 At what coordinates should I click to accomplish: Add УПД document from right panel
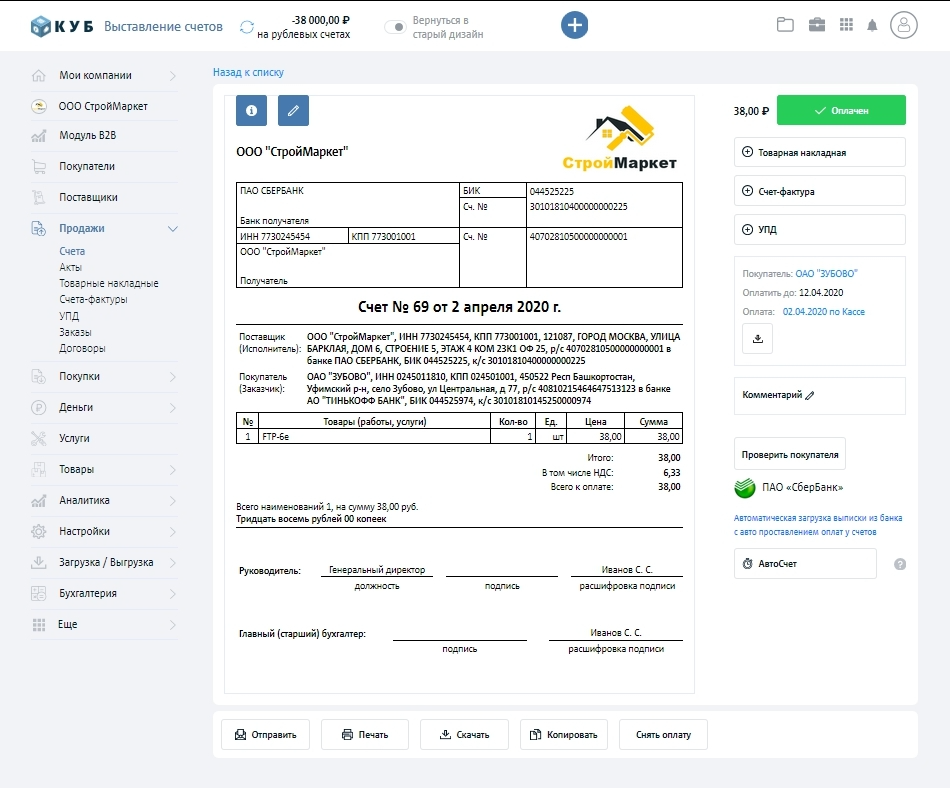point(820,230)
